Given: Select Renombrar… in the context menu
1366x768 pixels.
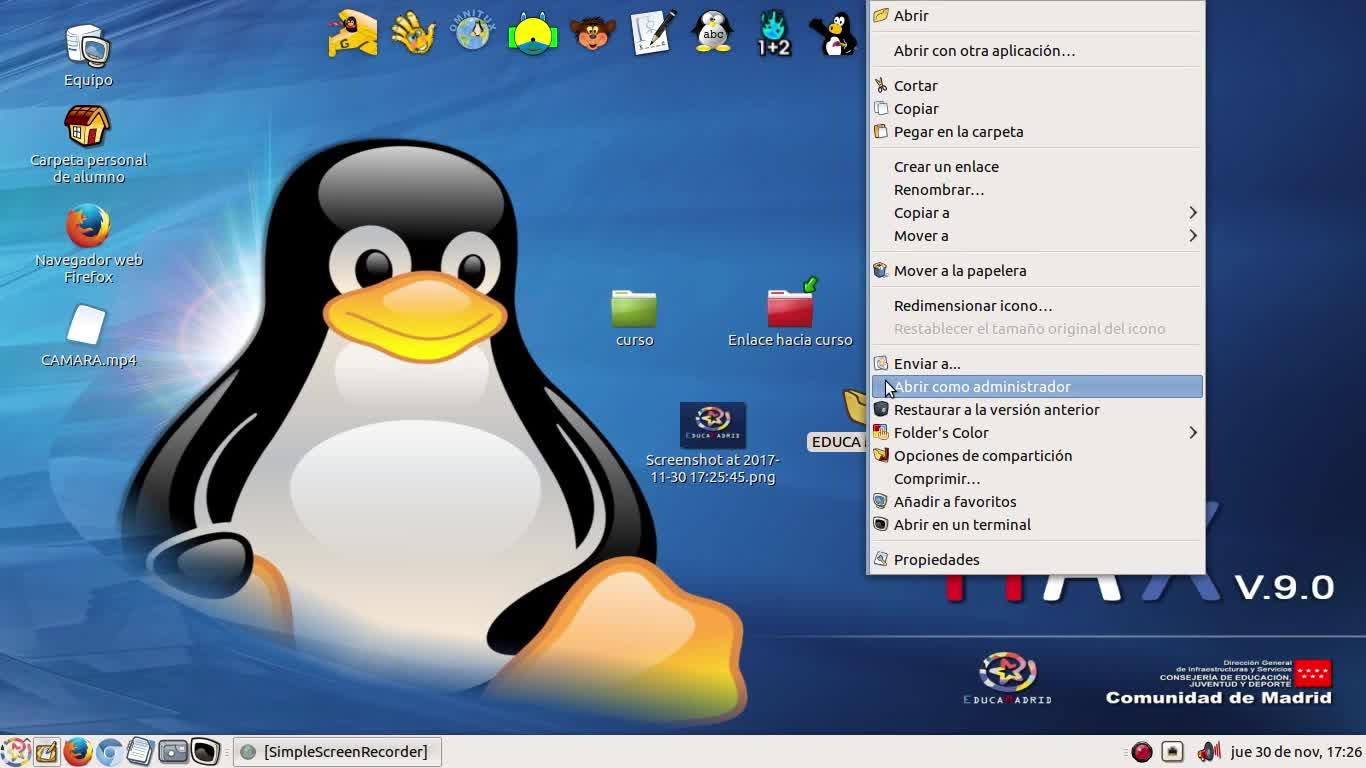Looking at the screenshot, I should 1037,190.
